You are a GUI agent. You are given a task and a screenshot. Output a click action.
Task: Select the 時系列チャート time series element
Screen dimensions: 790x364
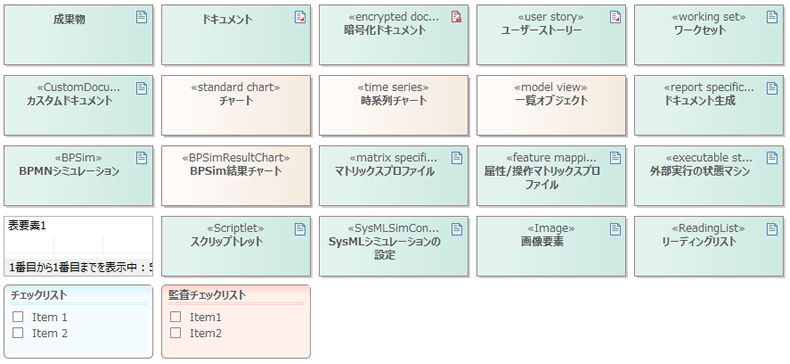393,105
